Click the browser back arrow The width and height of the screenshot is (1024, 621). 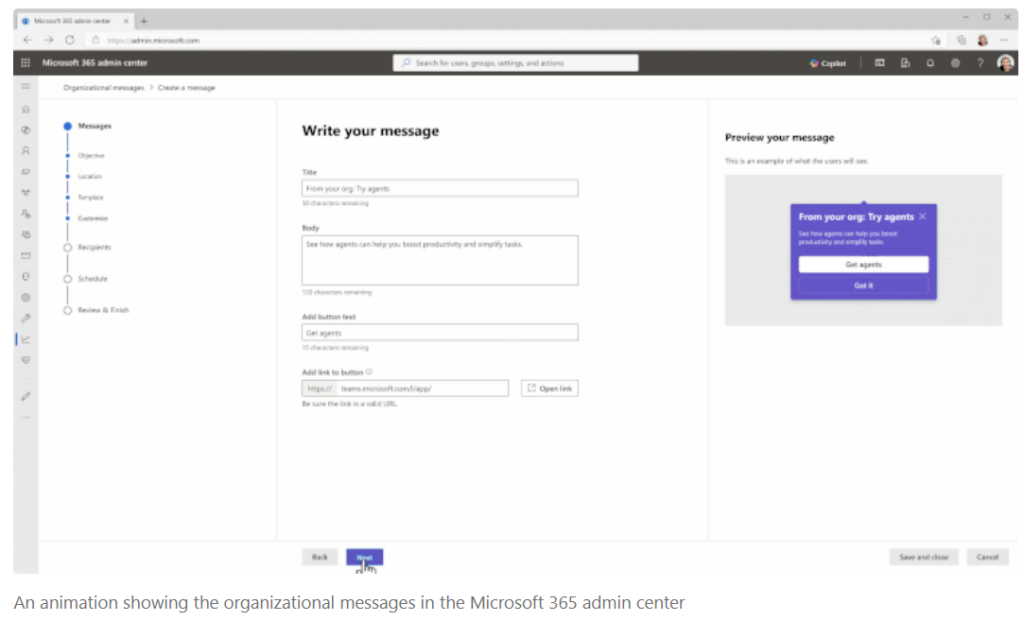[x=27, y=40]
